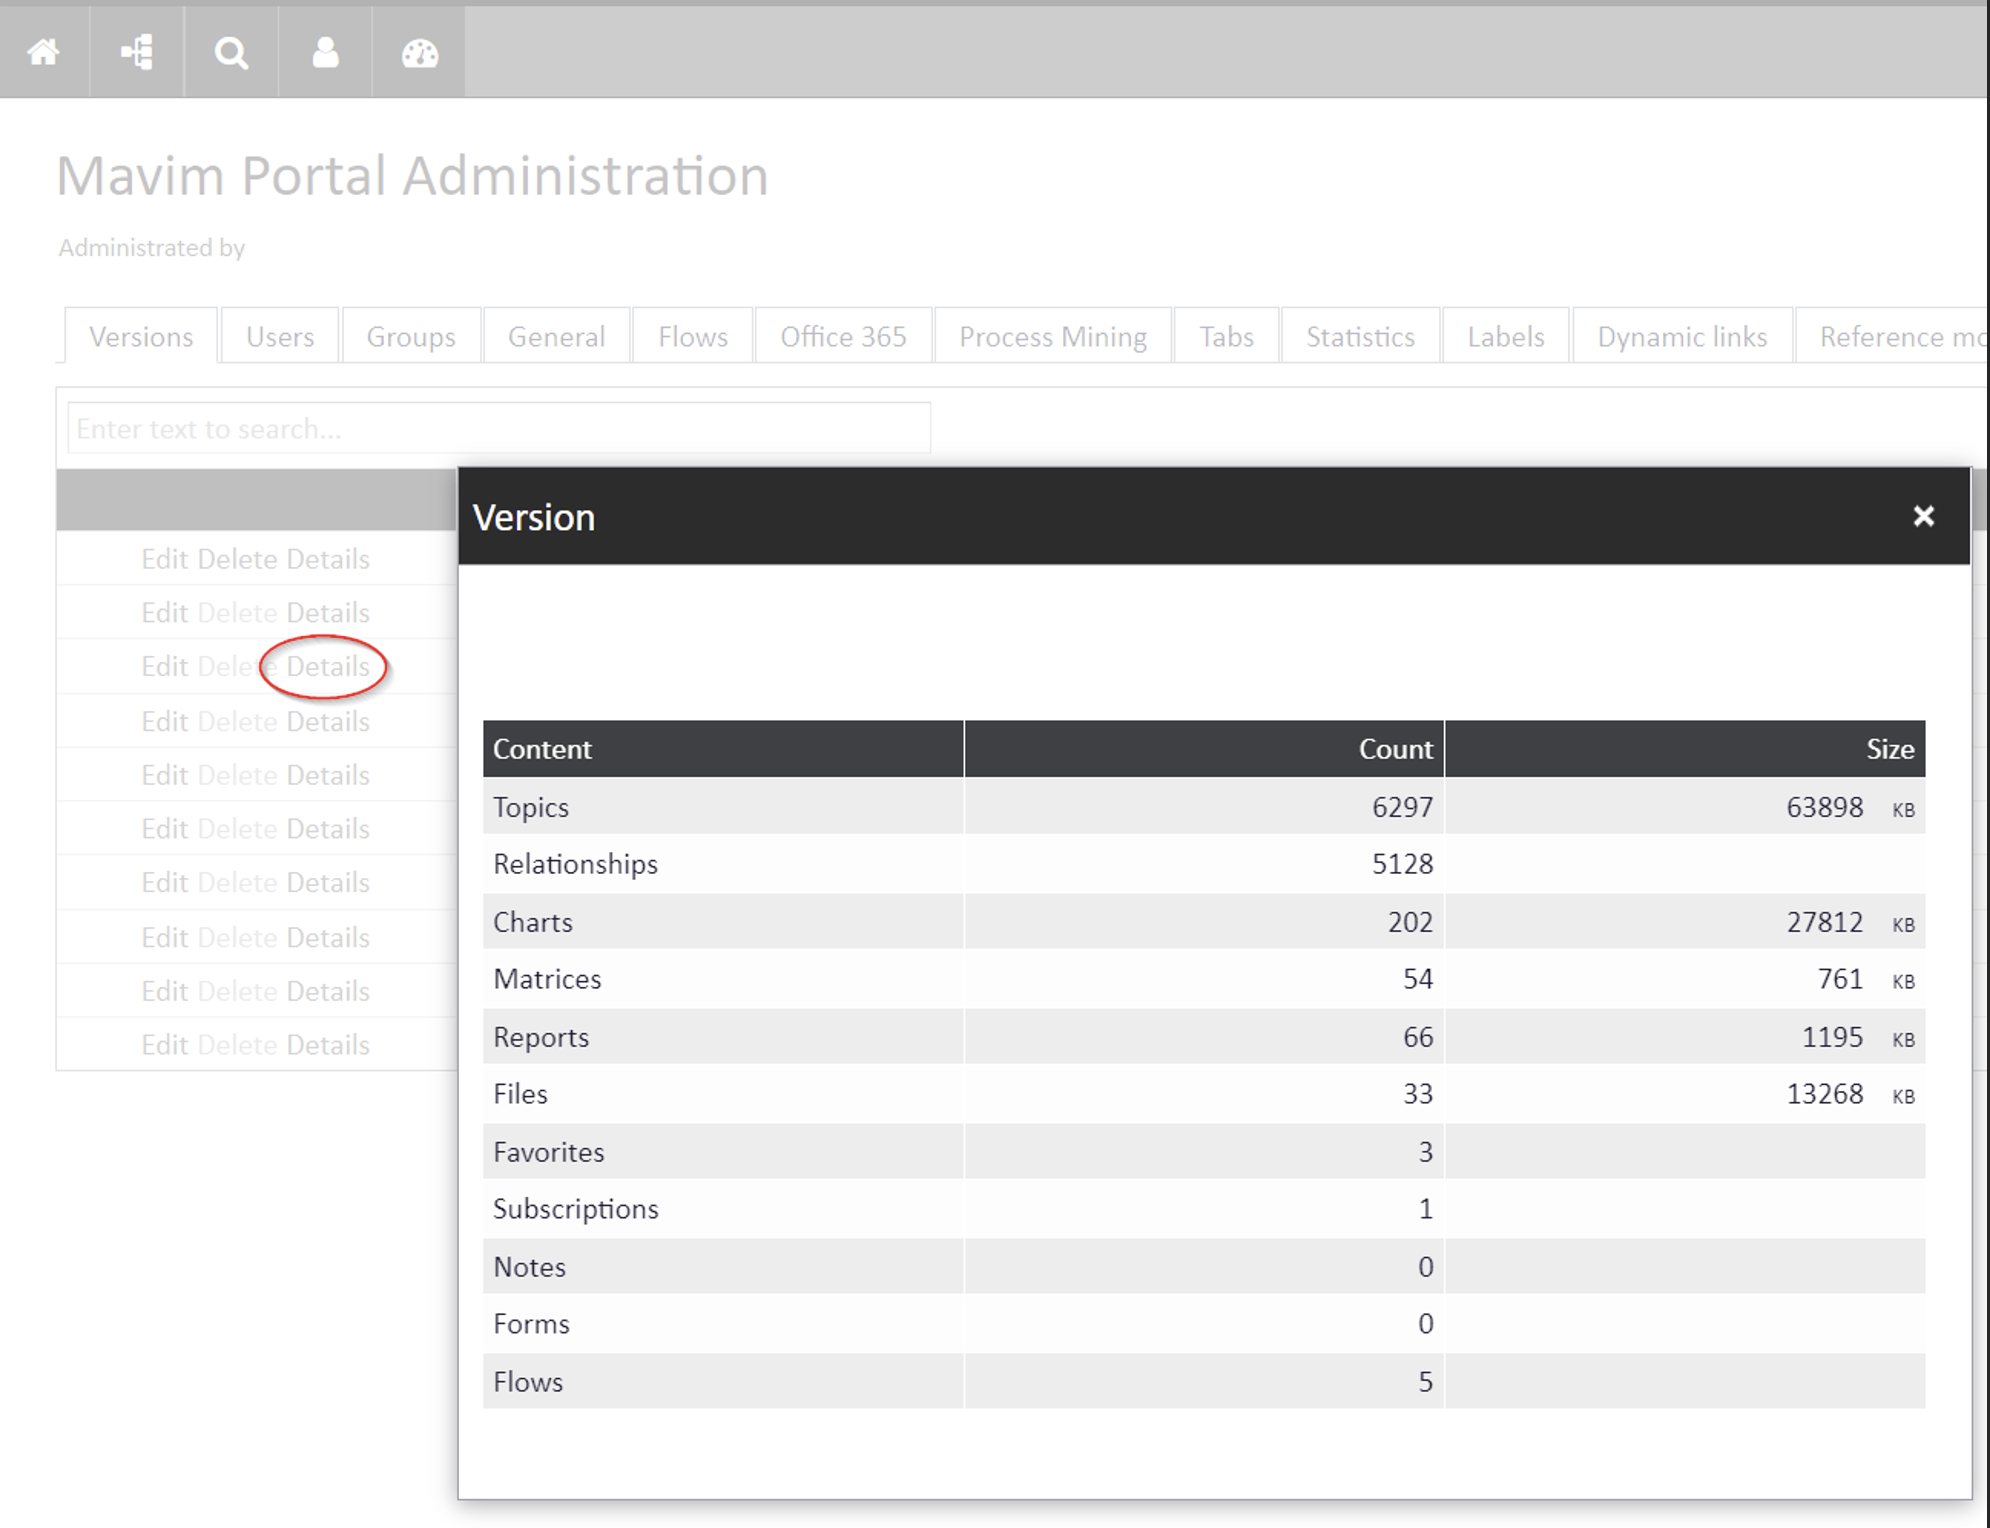Image resolution: width=1990 pixels, height=1528 pixels.
Task: Click the Topics count value 6297
Action: coord(1402,807)
